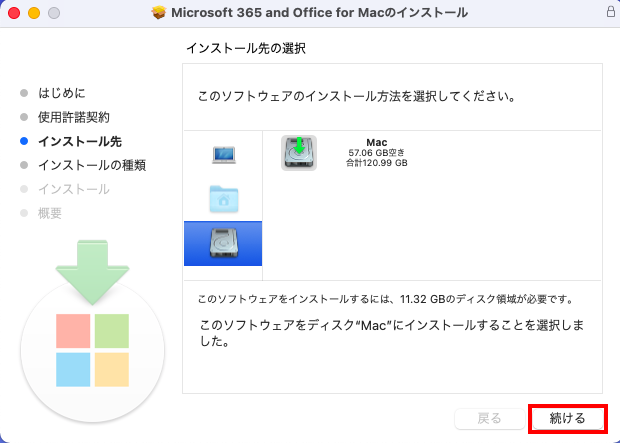The height and width of the screenshot is (443, 620).
Task: Click the yellow minimize window button
Action: coord(34,13)
